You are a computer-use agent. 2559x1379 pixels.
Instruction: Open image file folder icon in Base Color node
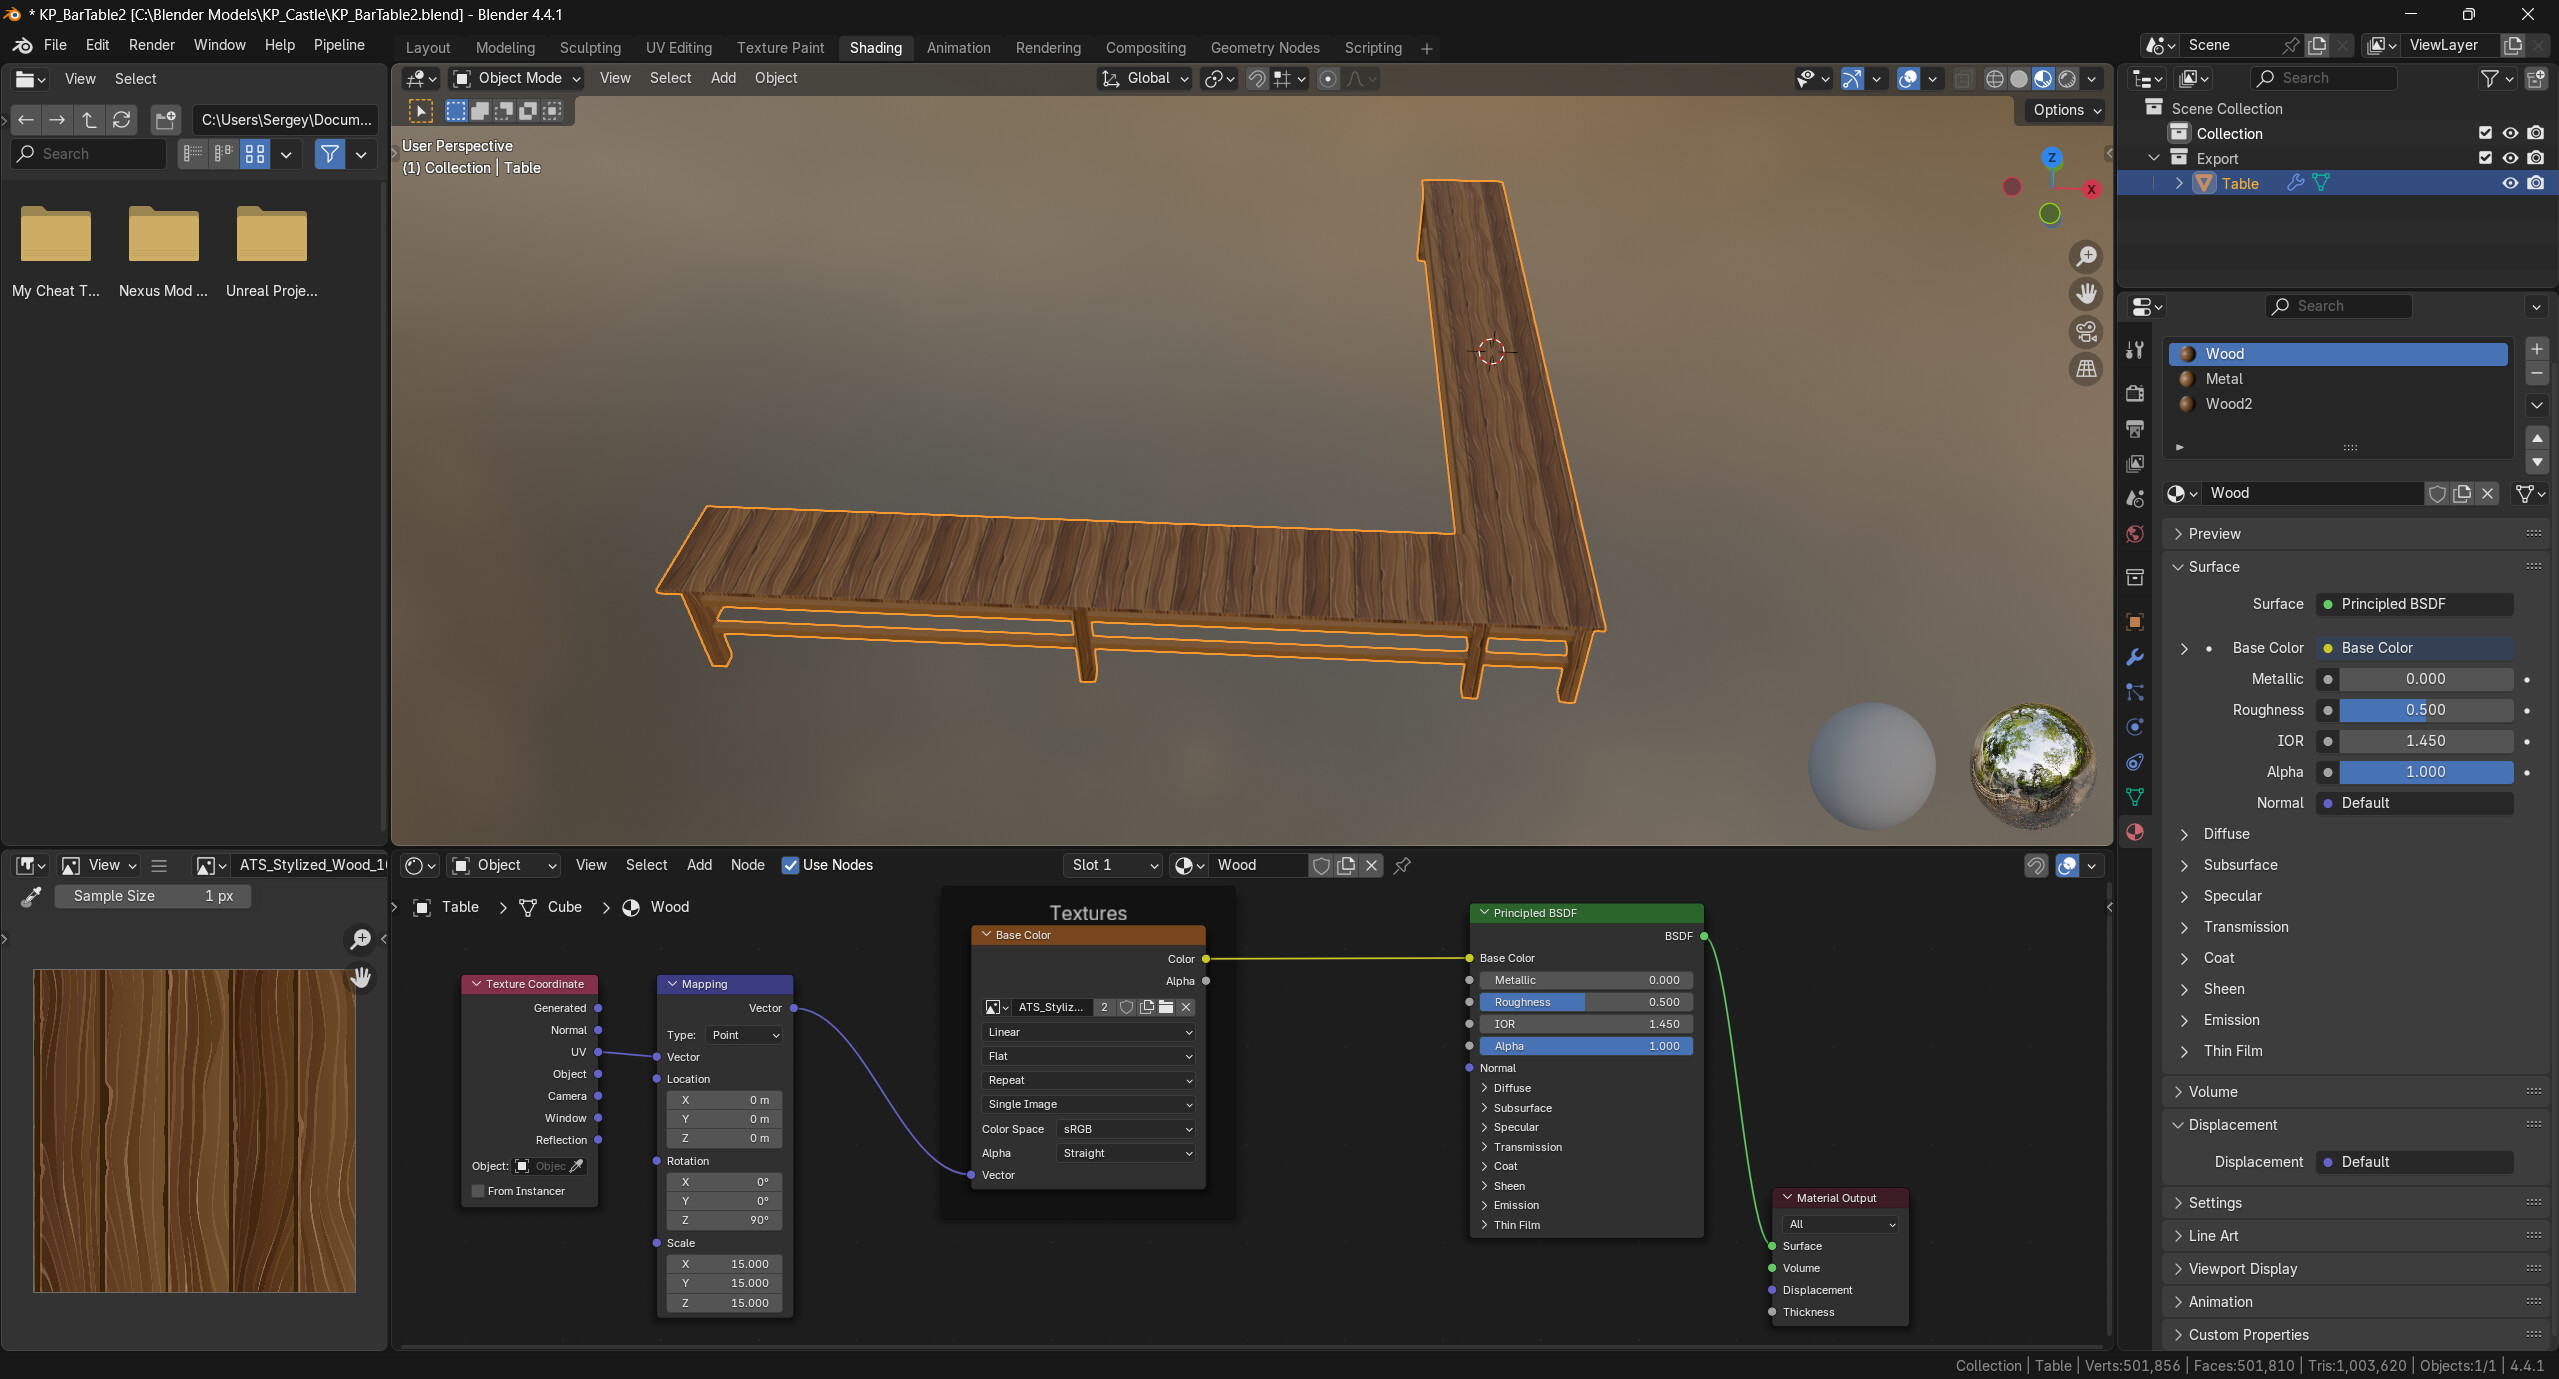pos(1166,1007)
